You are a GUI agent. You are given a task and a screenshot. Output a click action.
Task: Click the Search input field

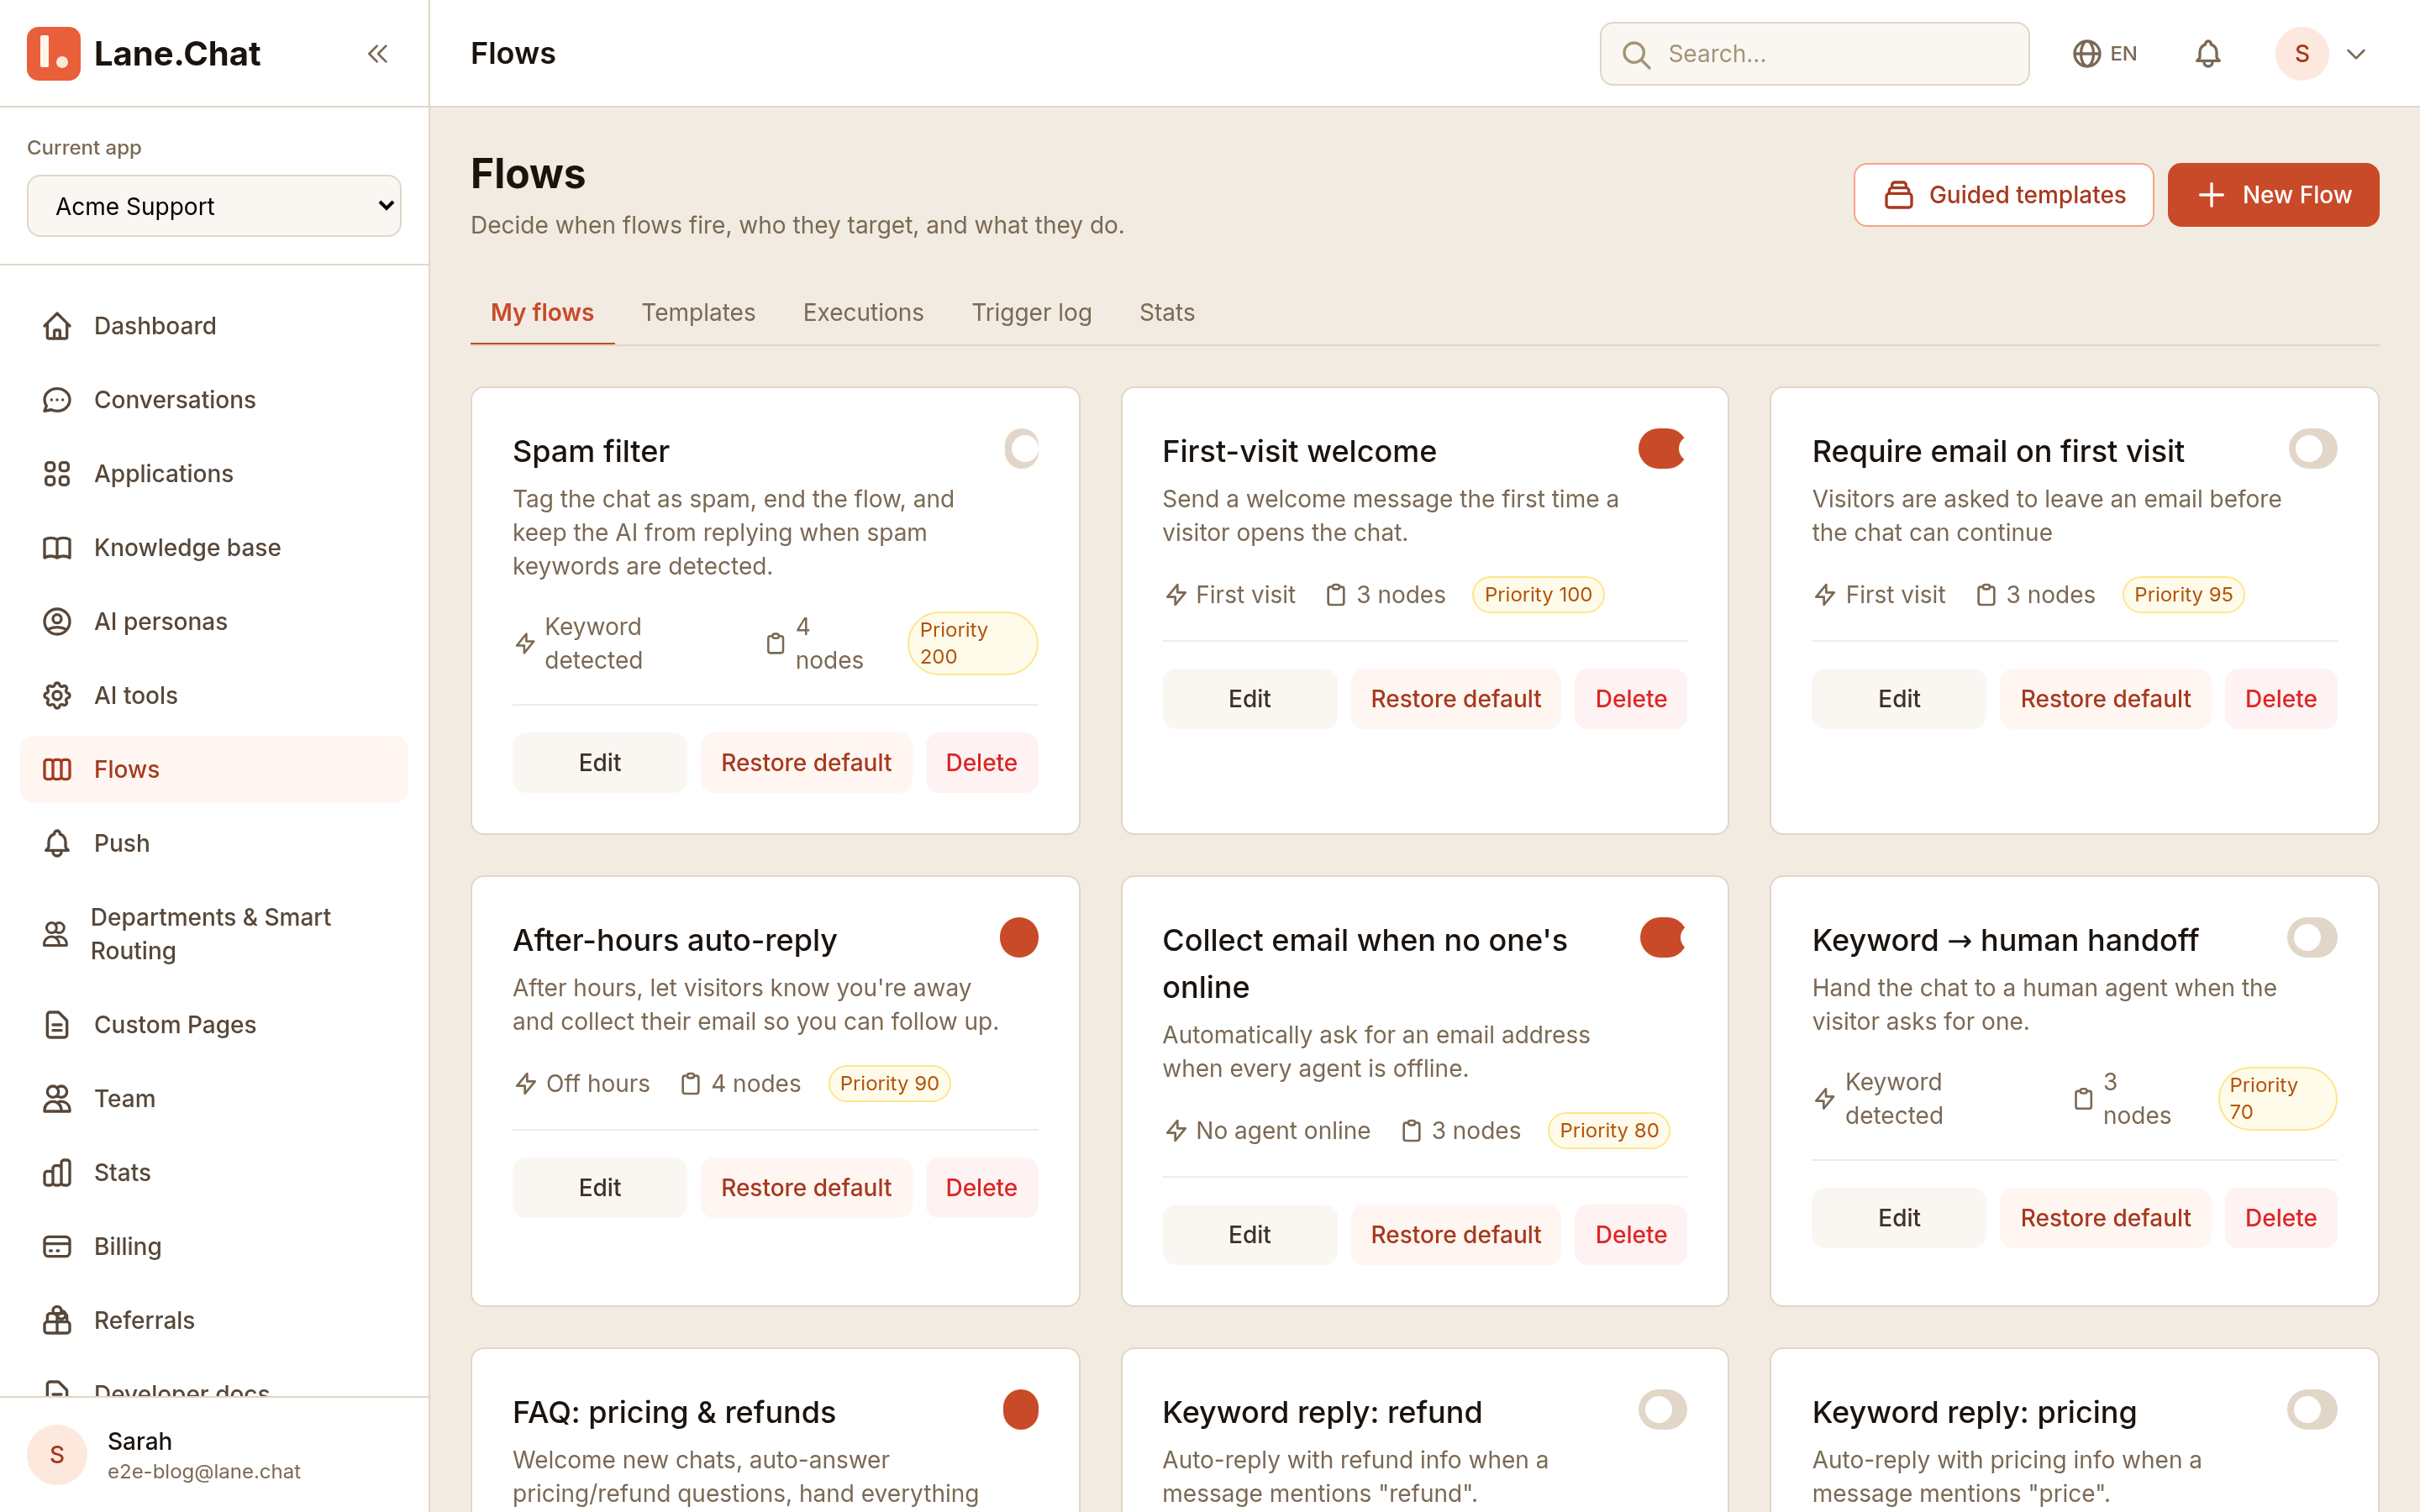tap(1814, 54)
